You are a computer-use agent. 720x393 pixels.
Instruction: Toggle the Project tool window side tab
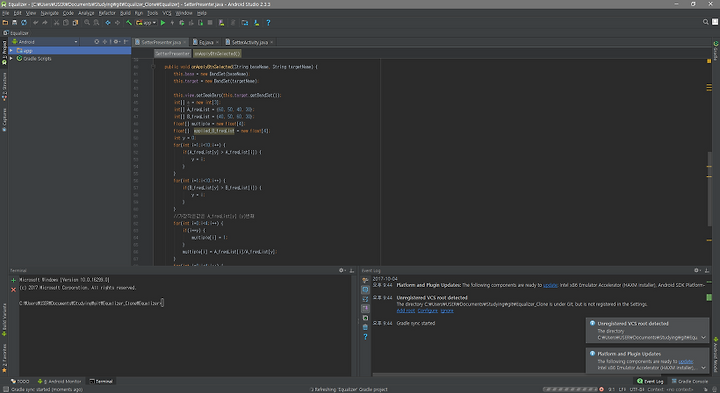(x=4, y=52)
